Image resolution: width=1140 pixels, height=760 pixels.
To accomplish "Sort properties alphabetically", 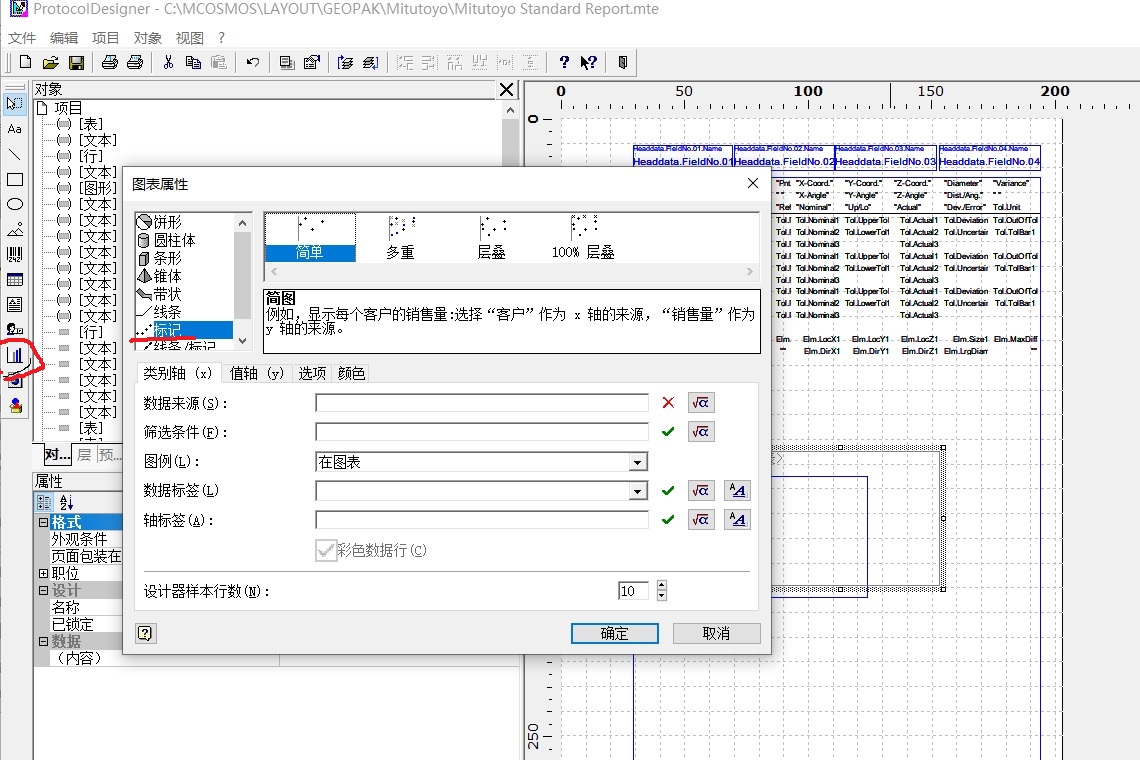I will (x=66, y=502).
